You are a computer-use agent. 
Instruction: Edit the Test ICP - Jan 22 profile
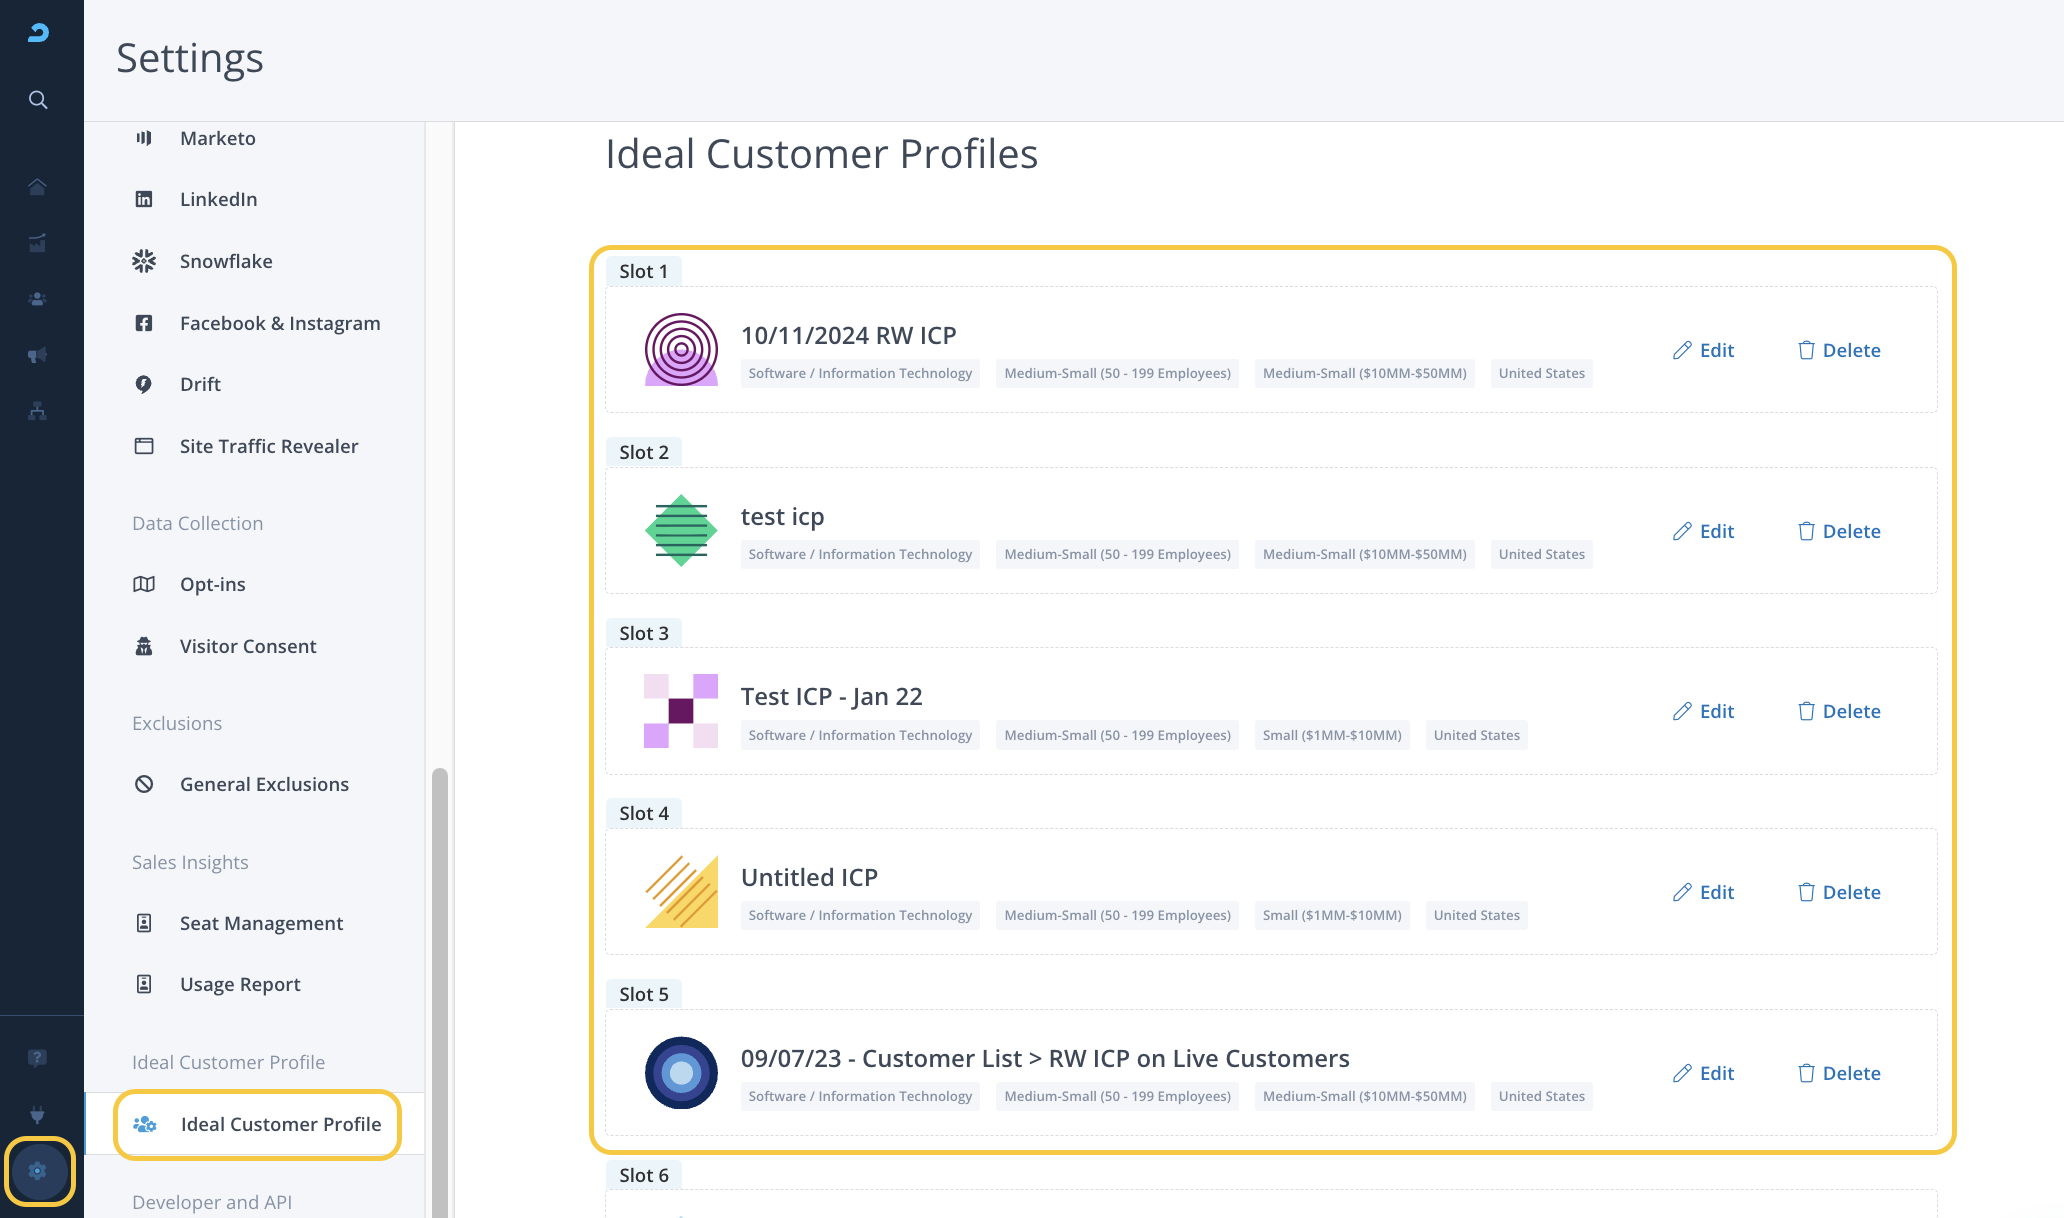pyautogui.click(x=1704, y=711)
